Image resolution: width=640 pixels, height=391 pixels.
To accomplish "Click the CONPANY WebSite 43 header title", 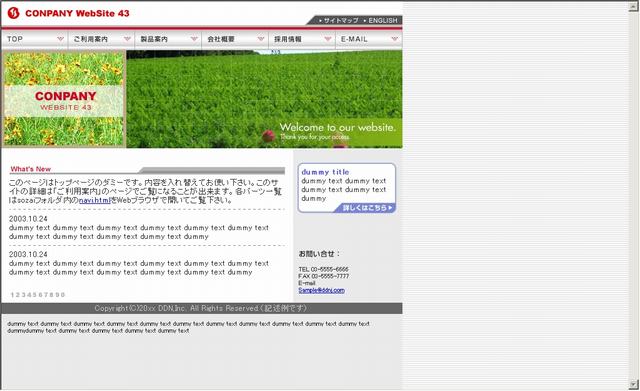I will click(77, 13).
